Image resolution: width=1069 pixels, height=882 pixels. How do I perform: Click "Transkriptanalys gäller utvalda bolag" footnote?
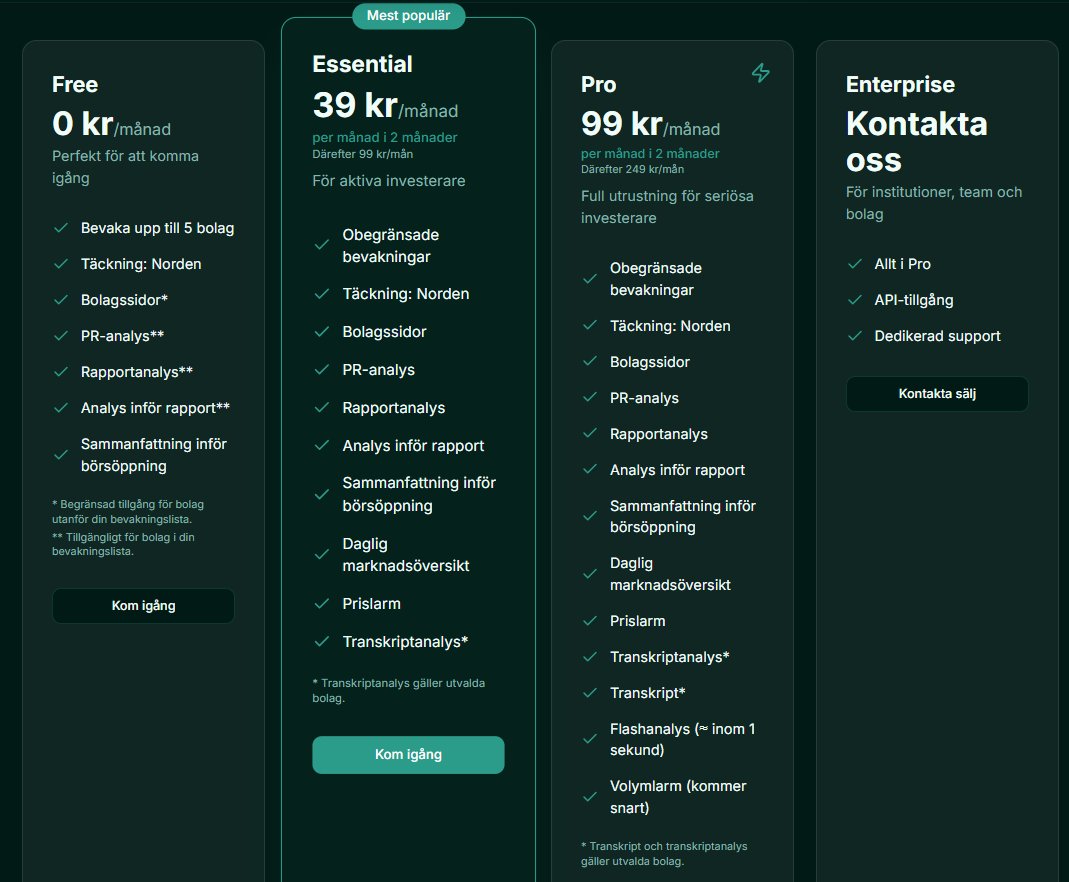tap(399, 690)
